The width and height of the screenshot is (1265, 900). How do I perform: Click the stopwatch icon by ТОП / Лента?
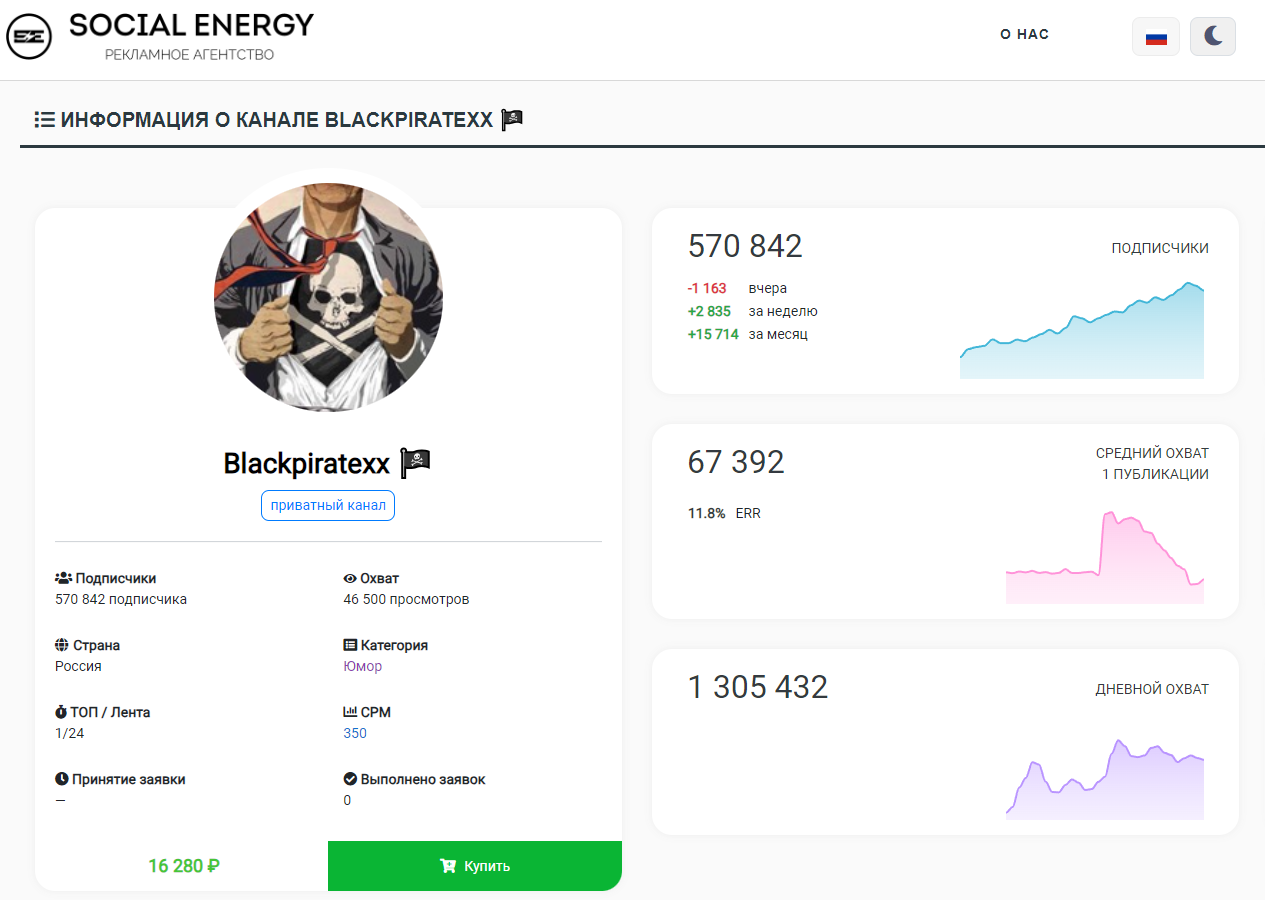coord(61,712)
